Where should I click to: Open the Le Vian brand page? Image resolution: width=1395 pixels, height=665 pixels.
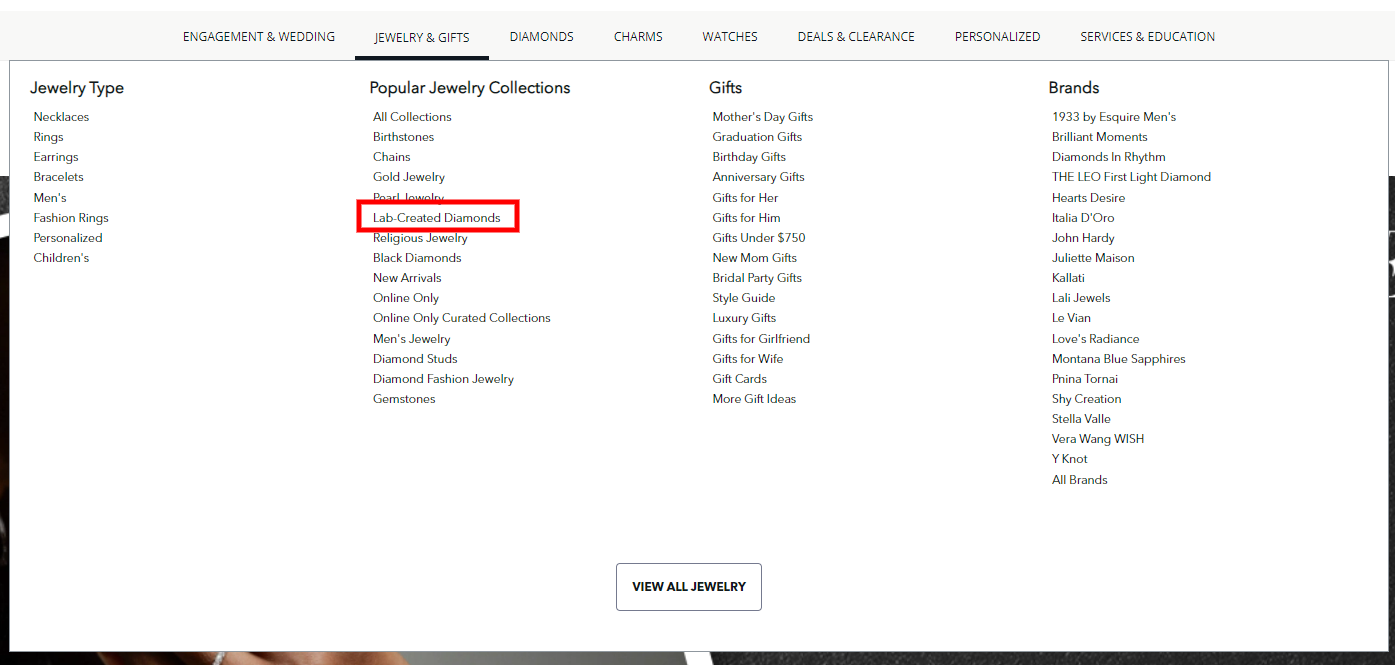coord(1071,318)
